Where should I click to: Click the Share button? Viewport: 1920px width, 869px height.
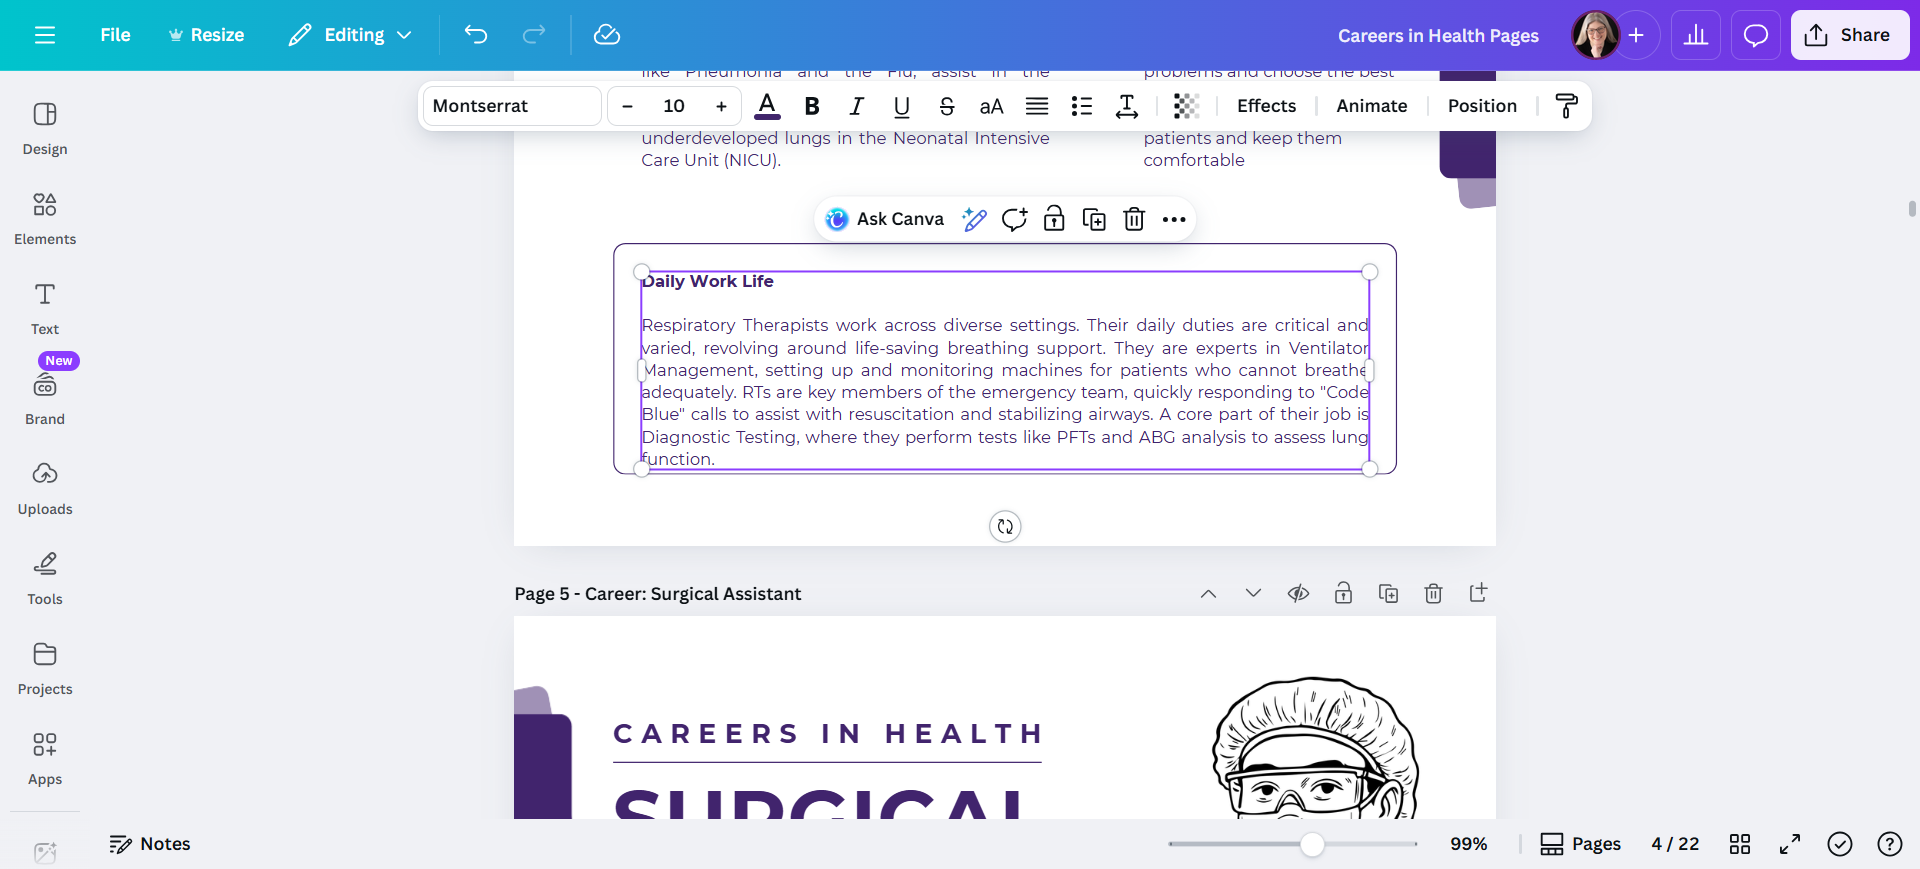pyautogui.click(x=1849, y=35)
